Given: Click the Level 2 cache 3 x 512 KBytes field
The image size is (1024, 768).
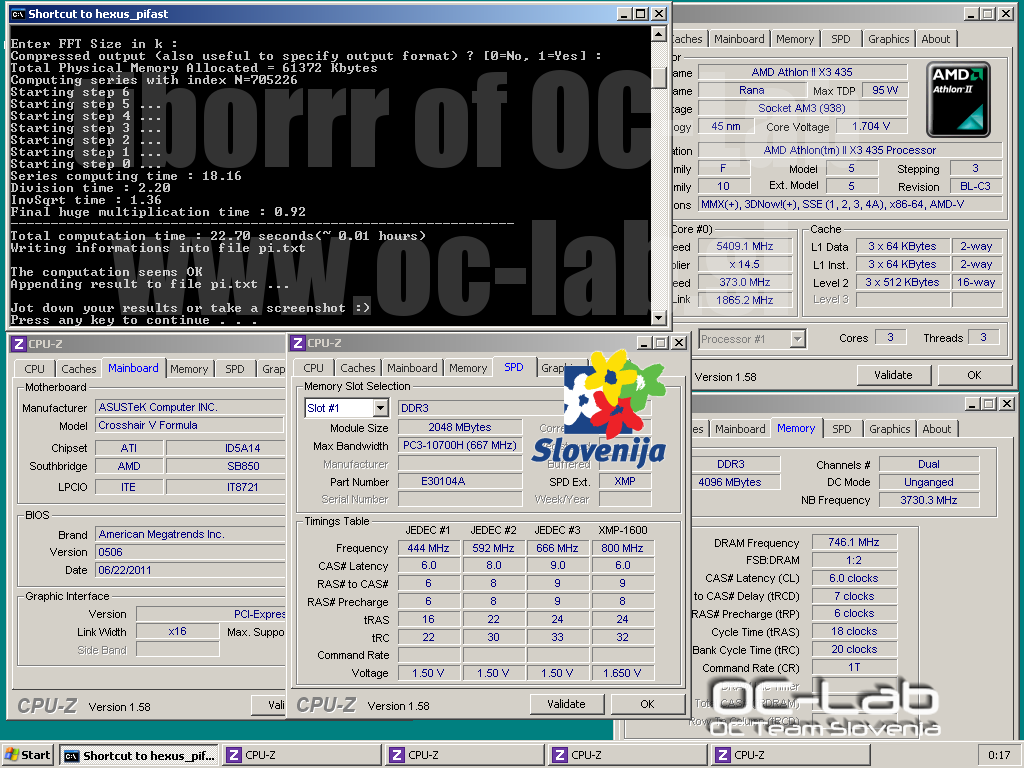Looking at the screenshot, I should (902, 282).
